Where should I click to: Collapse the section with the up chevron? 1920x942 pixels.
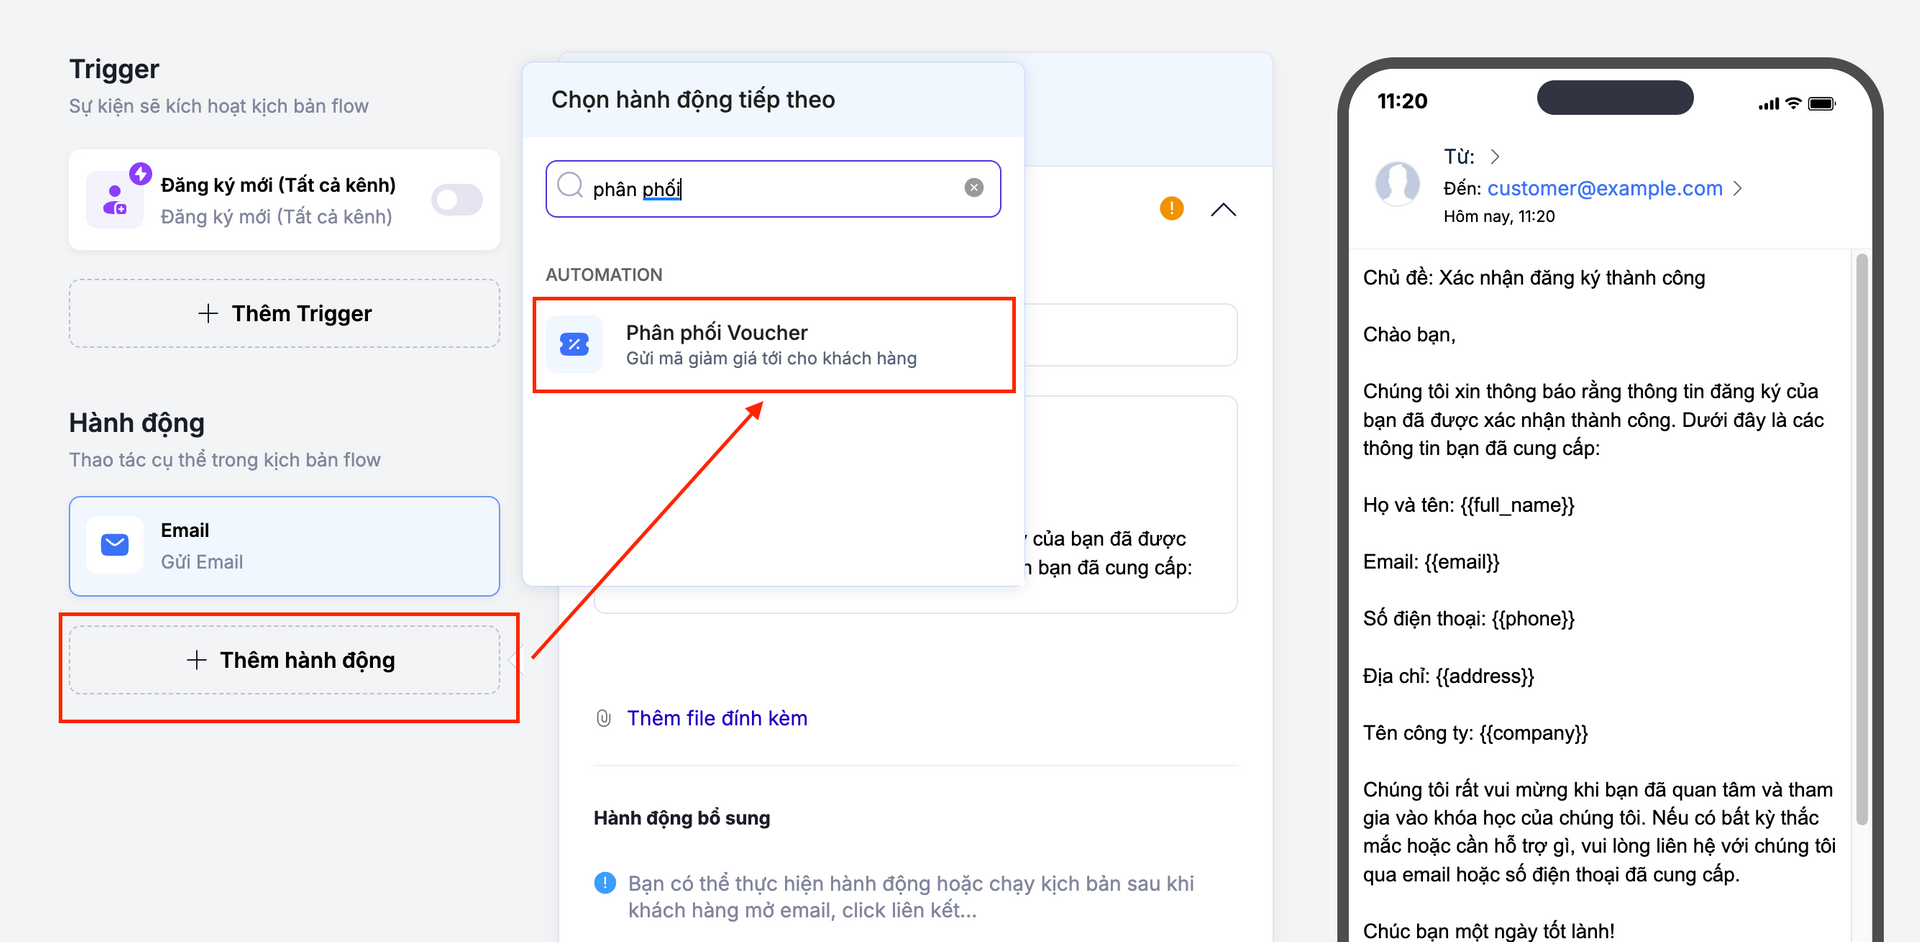pyautogui.click(x=1223, y=209)
